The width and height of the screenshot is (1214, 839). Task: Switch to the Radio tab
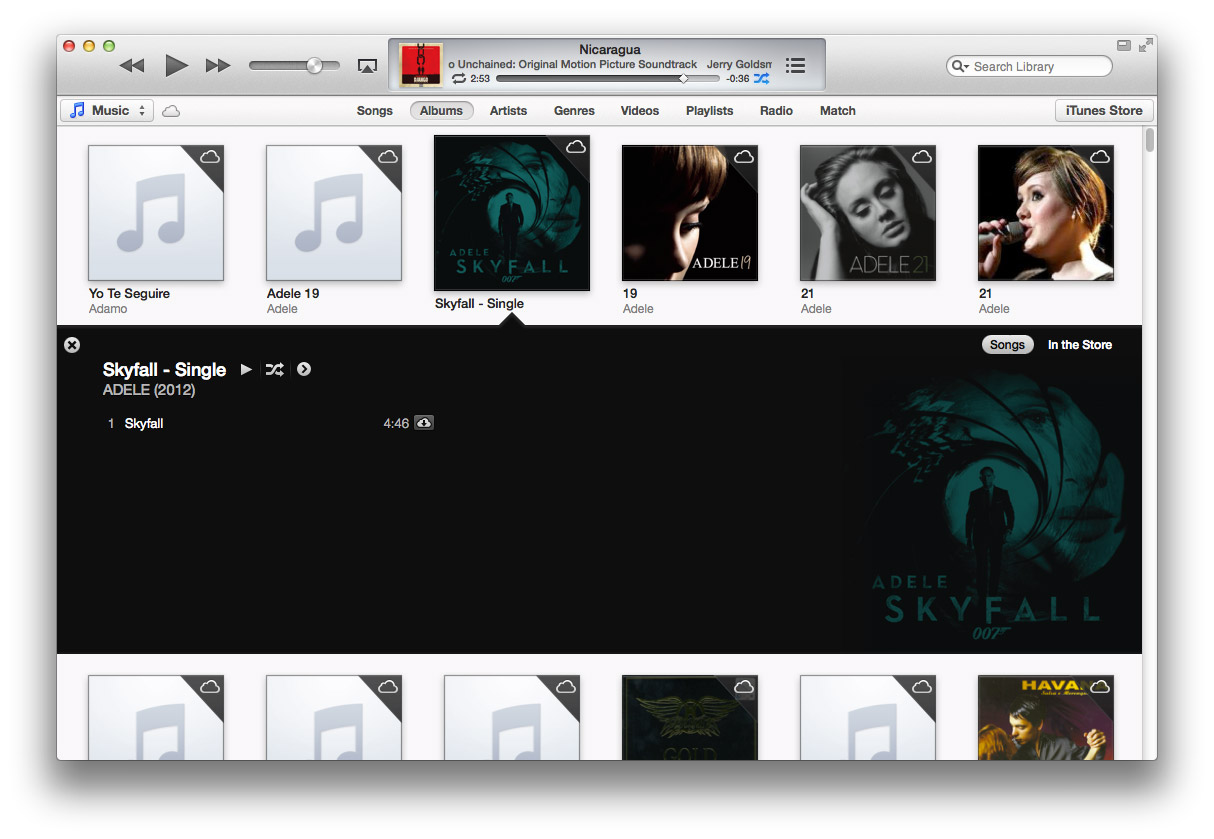tap(776, 111)
